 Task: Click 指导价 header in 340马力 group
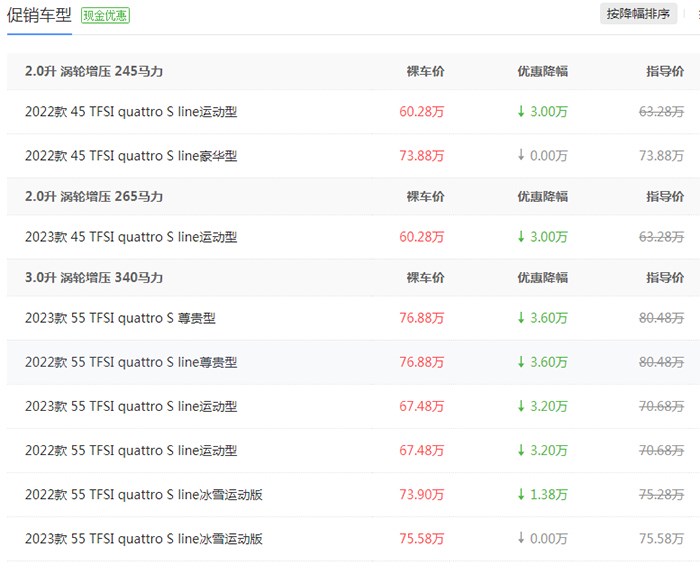(665, 278)
